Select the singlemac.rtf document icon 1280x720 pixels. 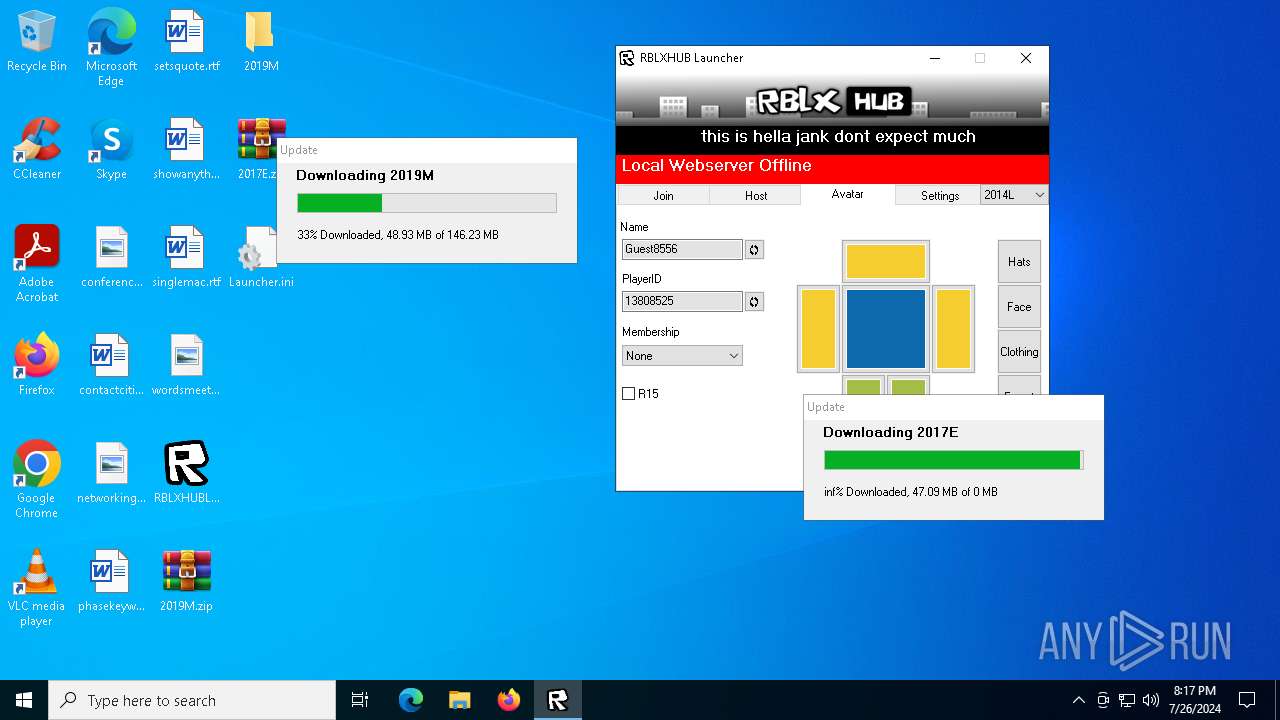[187, 258]
